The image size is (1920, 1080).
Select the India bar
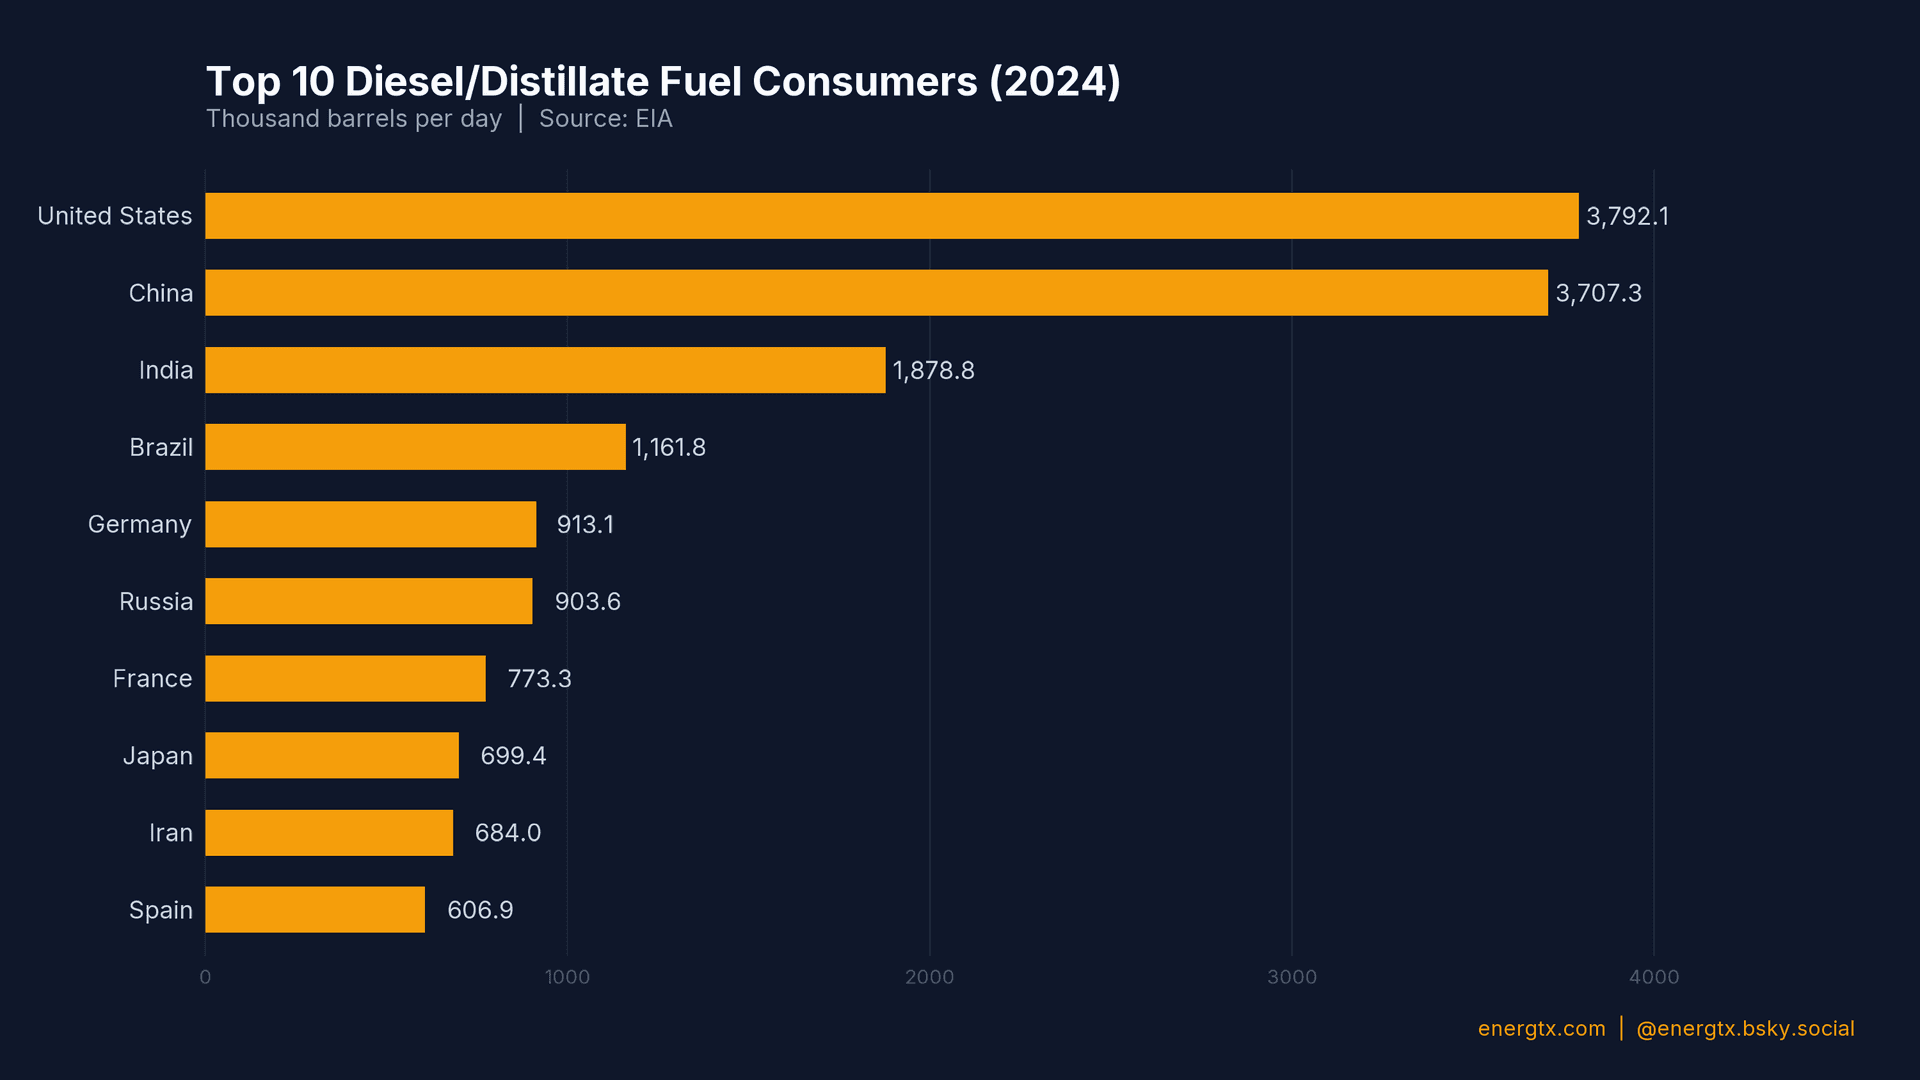tap(545, 370)
